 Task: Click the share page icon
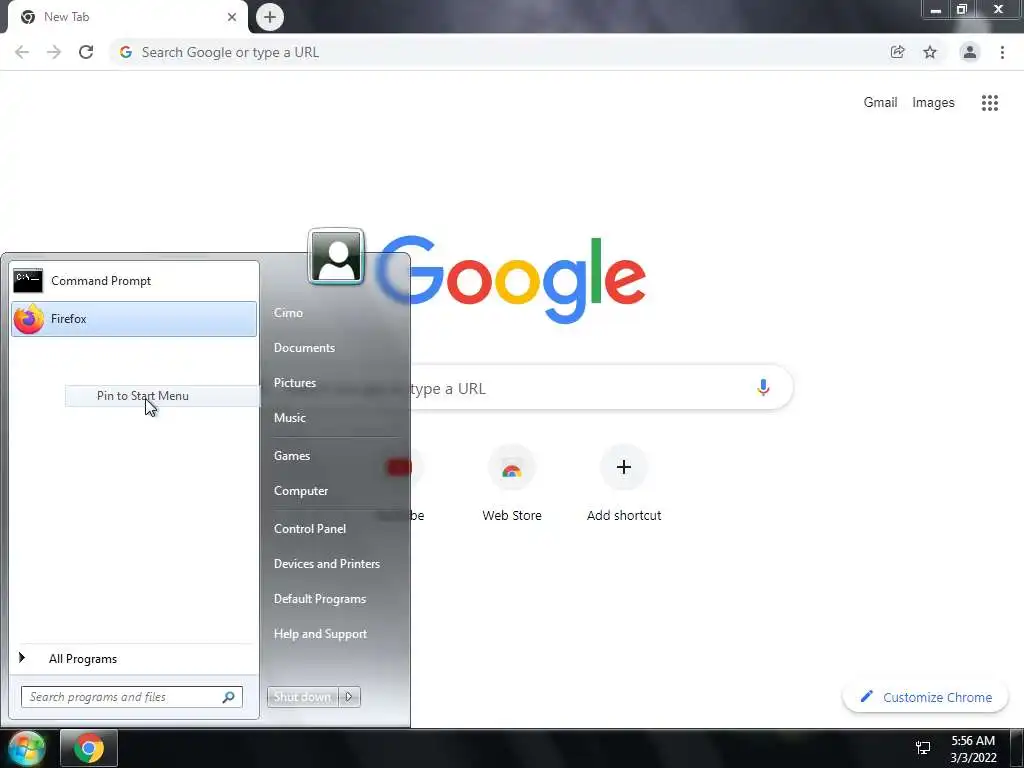click(x=898, y=52)
